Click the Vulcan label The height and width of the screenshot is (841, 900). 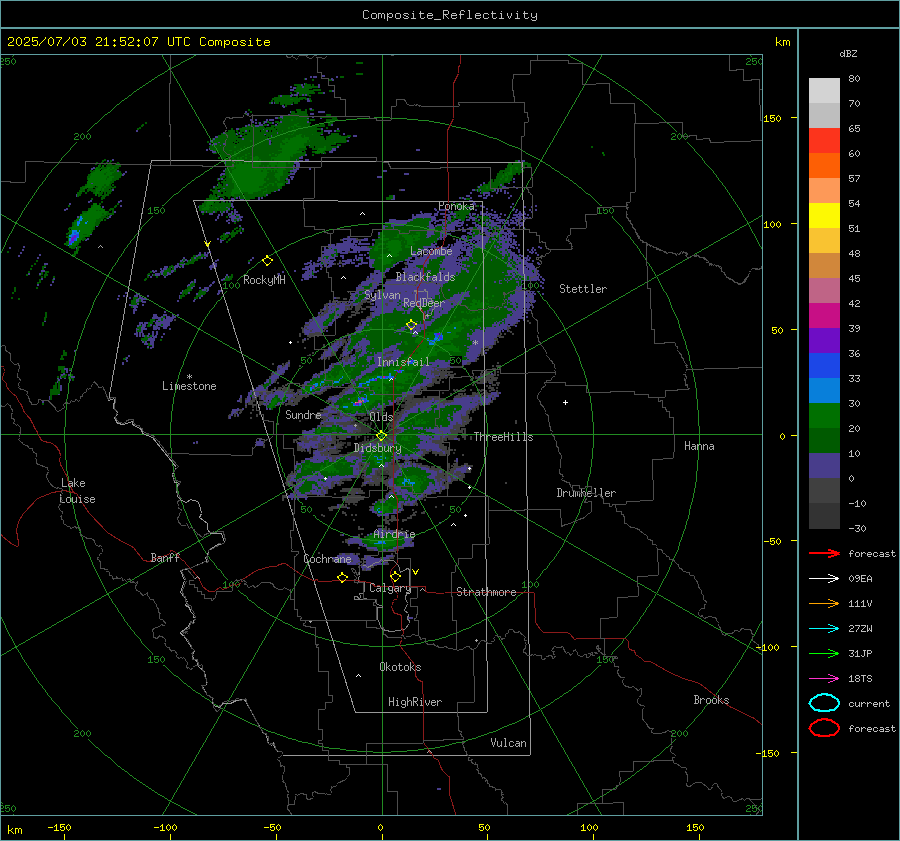(508, 743)
